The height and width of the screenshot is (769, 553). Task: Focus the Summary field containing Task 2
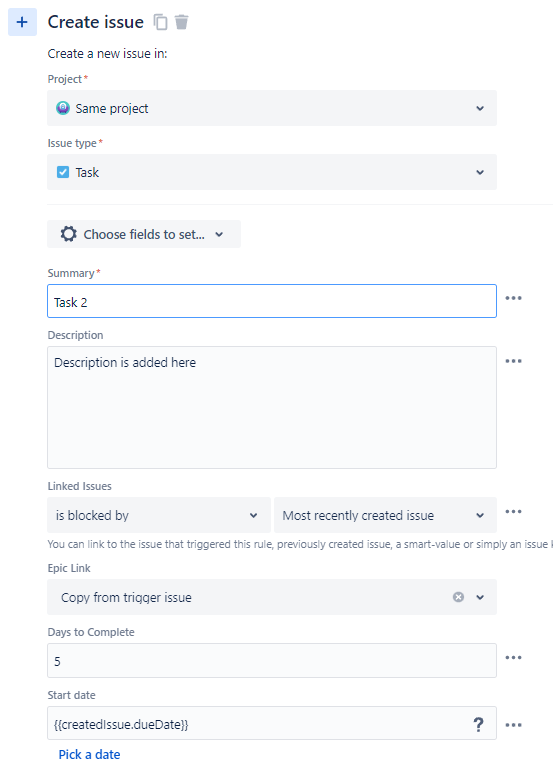[272, 301]
